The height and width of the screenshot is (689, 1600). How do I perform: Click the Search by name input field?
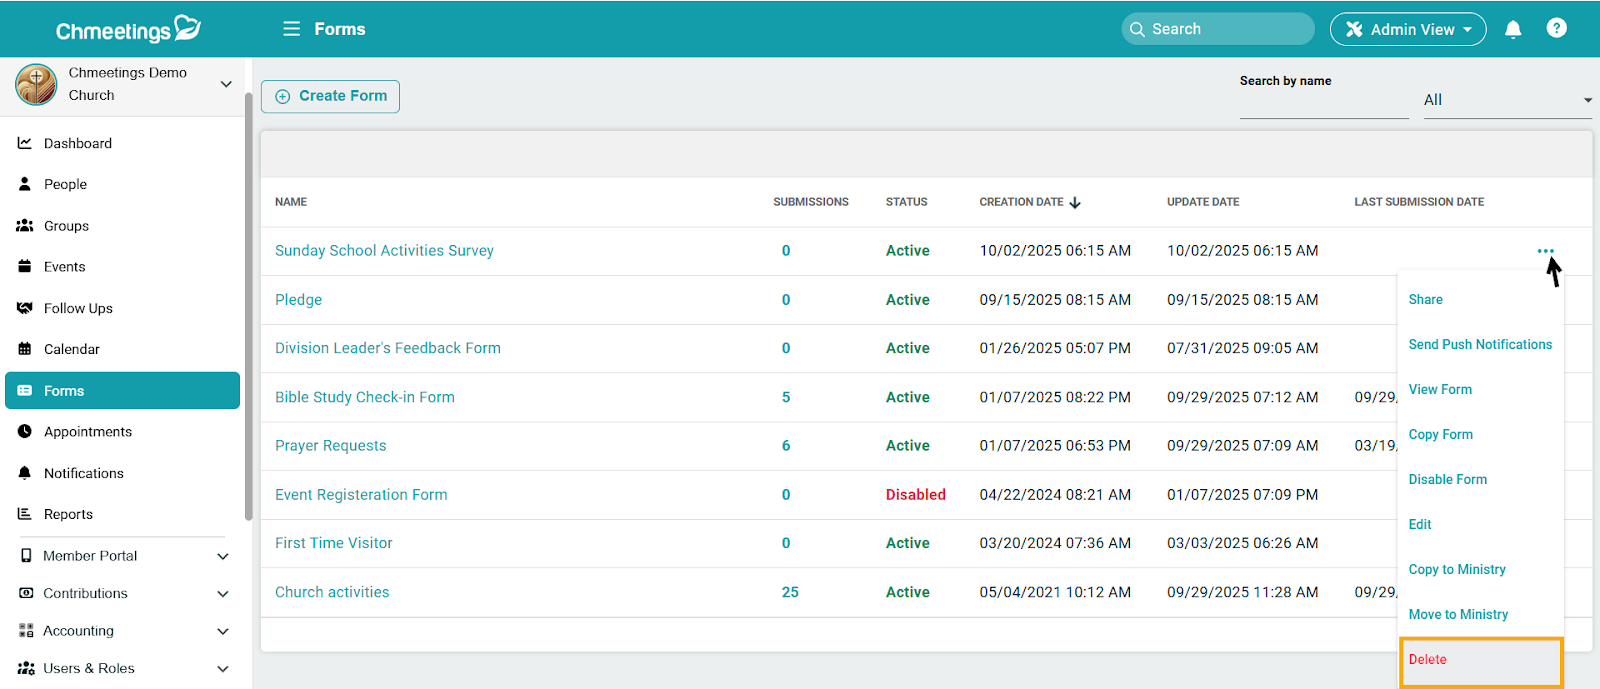[1323, 103]
